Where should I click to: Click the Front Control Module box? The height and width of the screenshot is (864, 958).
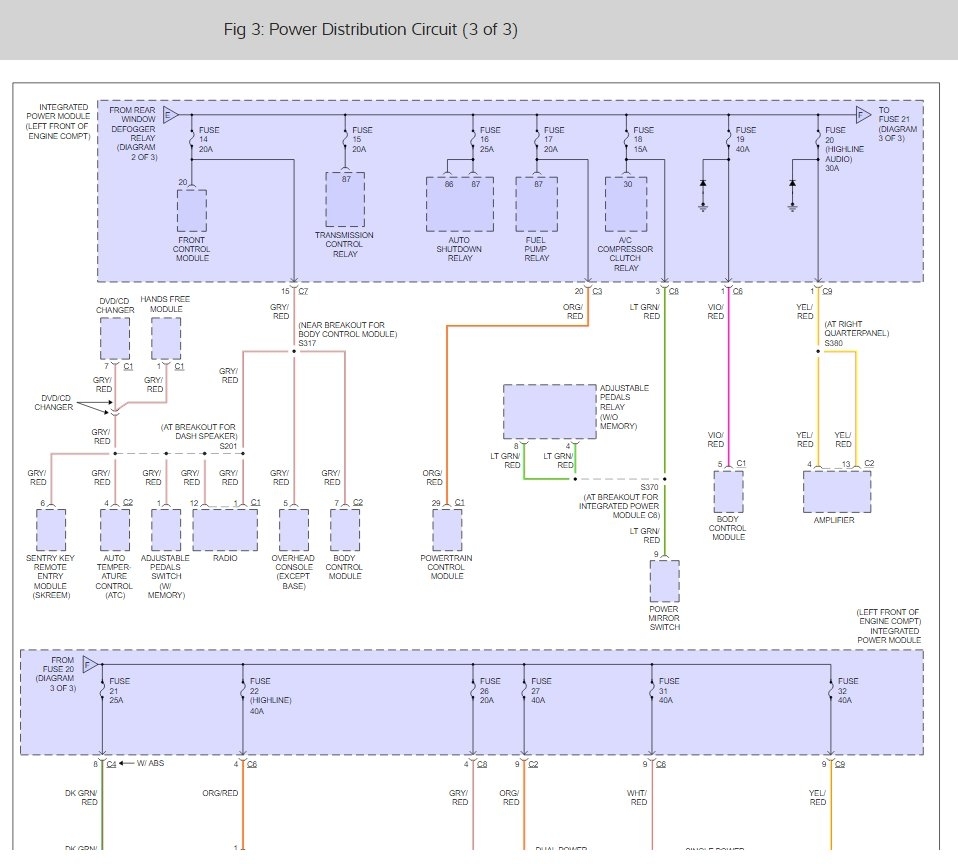192,210
